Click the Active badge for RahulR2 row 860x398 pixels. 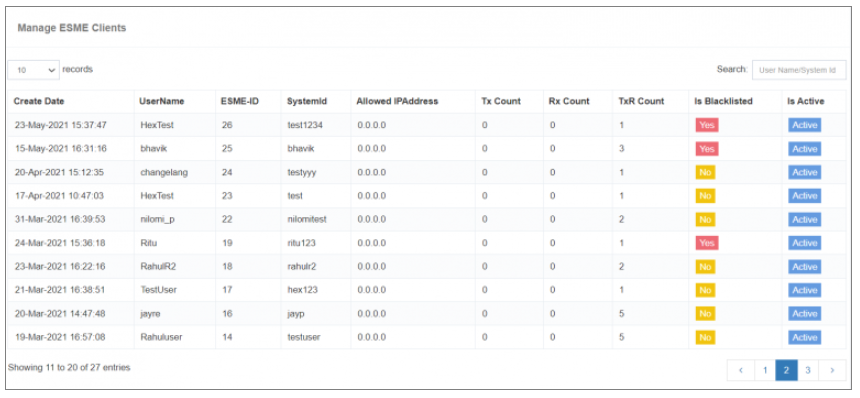click(x=805, y=266)
